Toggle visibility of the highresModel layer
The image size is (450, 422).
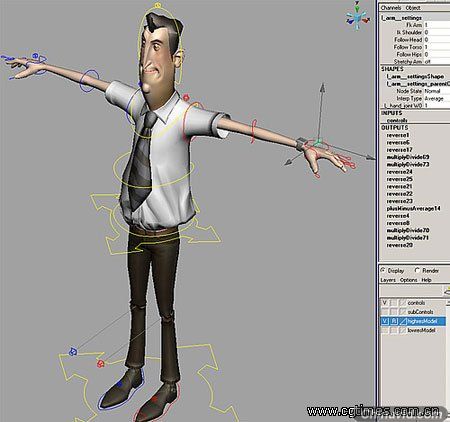tap(385, 321)
